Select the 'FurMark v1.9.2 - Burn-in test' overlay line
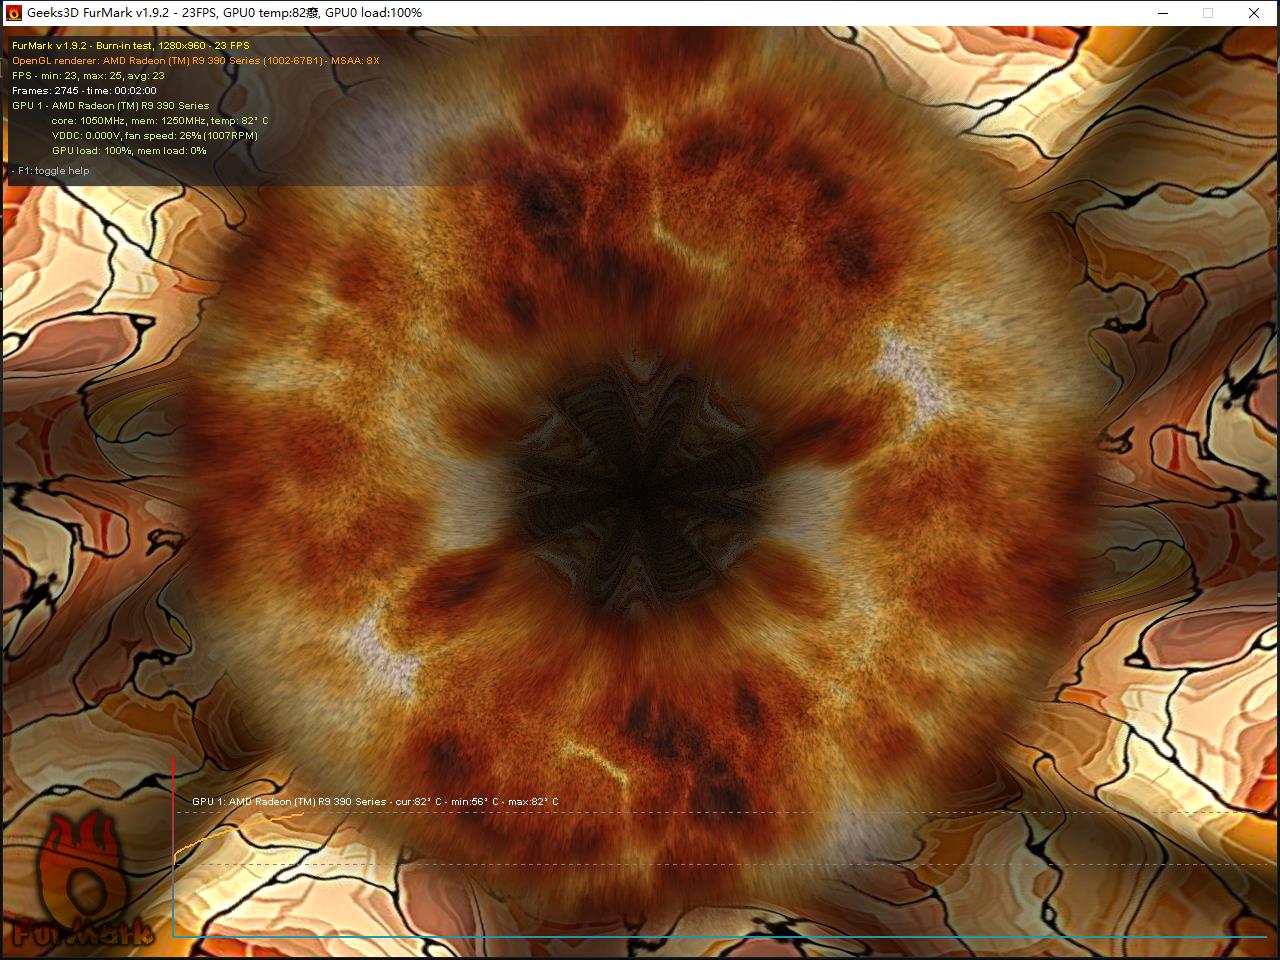Viewport: 1280px width, 960px height. (131, 45)
